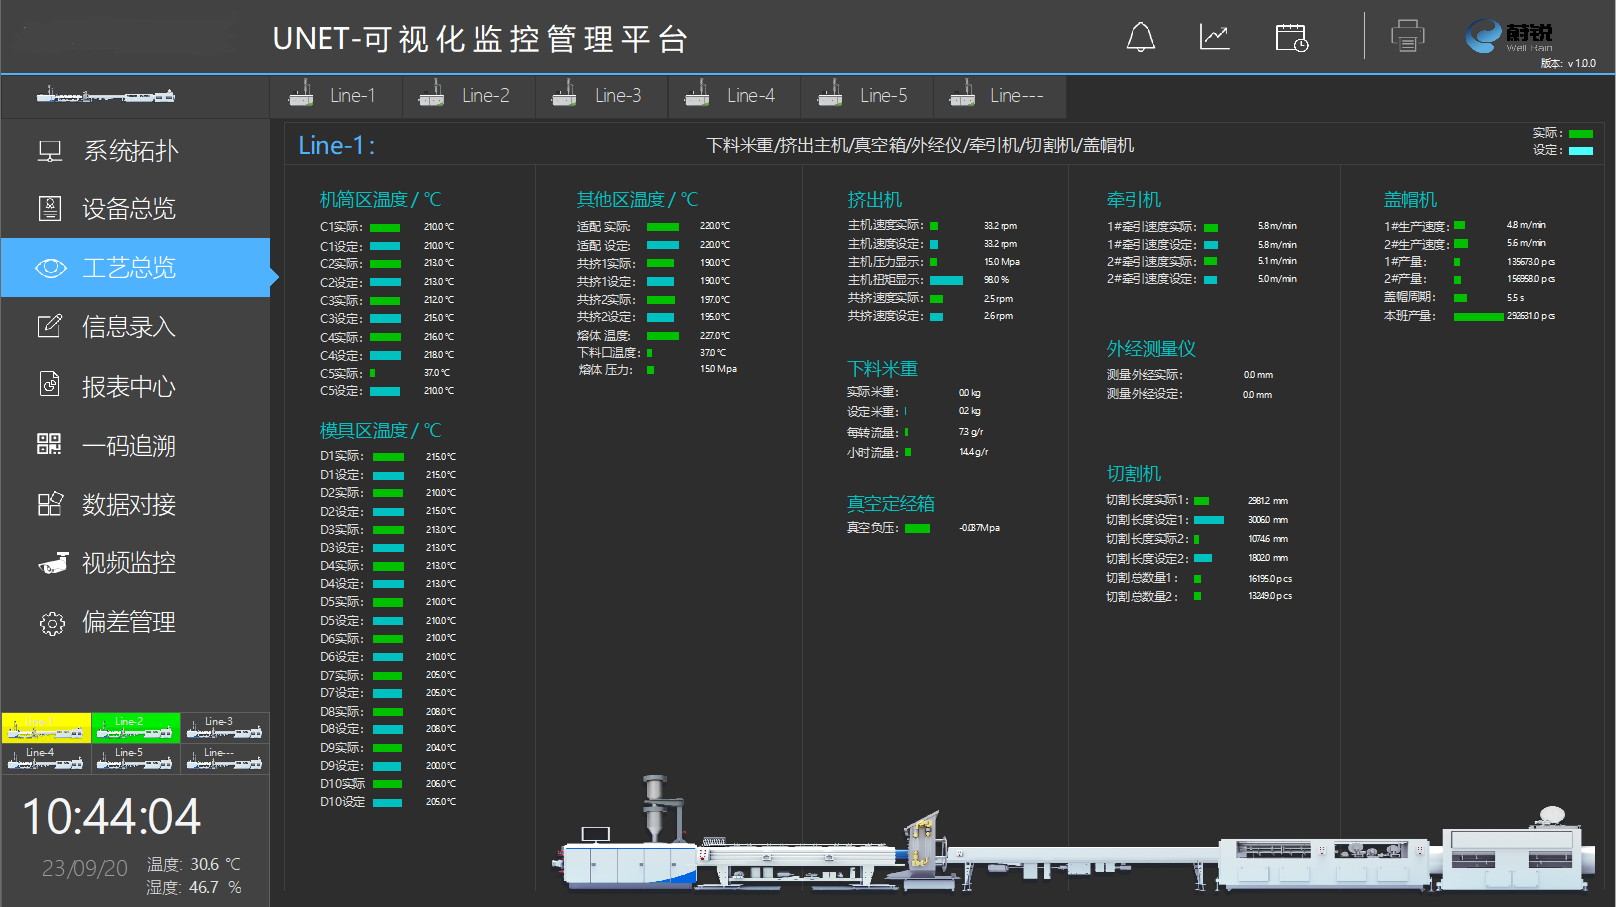This screenshot has width=1616, height=907.
Task: Open 偏差管理 gear menu item
Action: click(128, 623)
